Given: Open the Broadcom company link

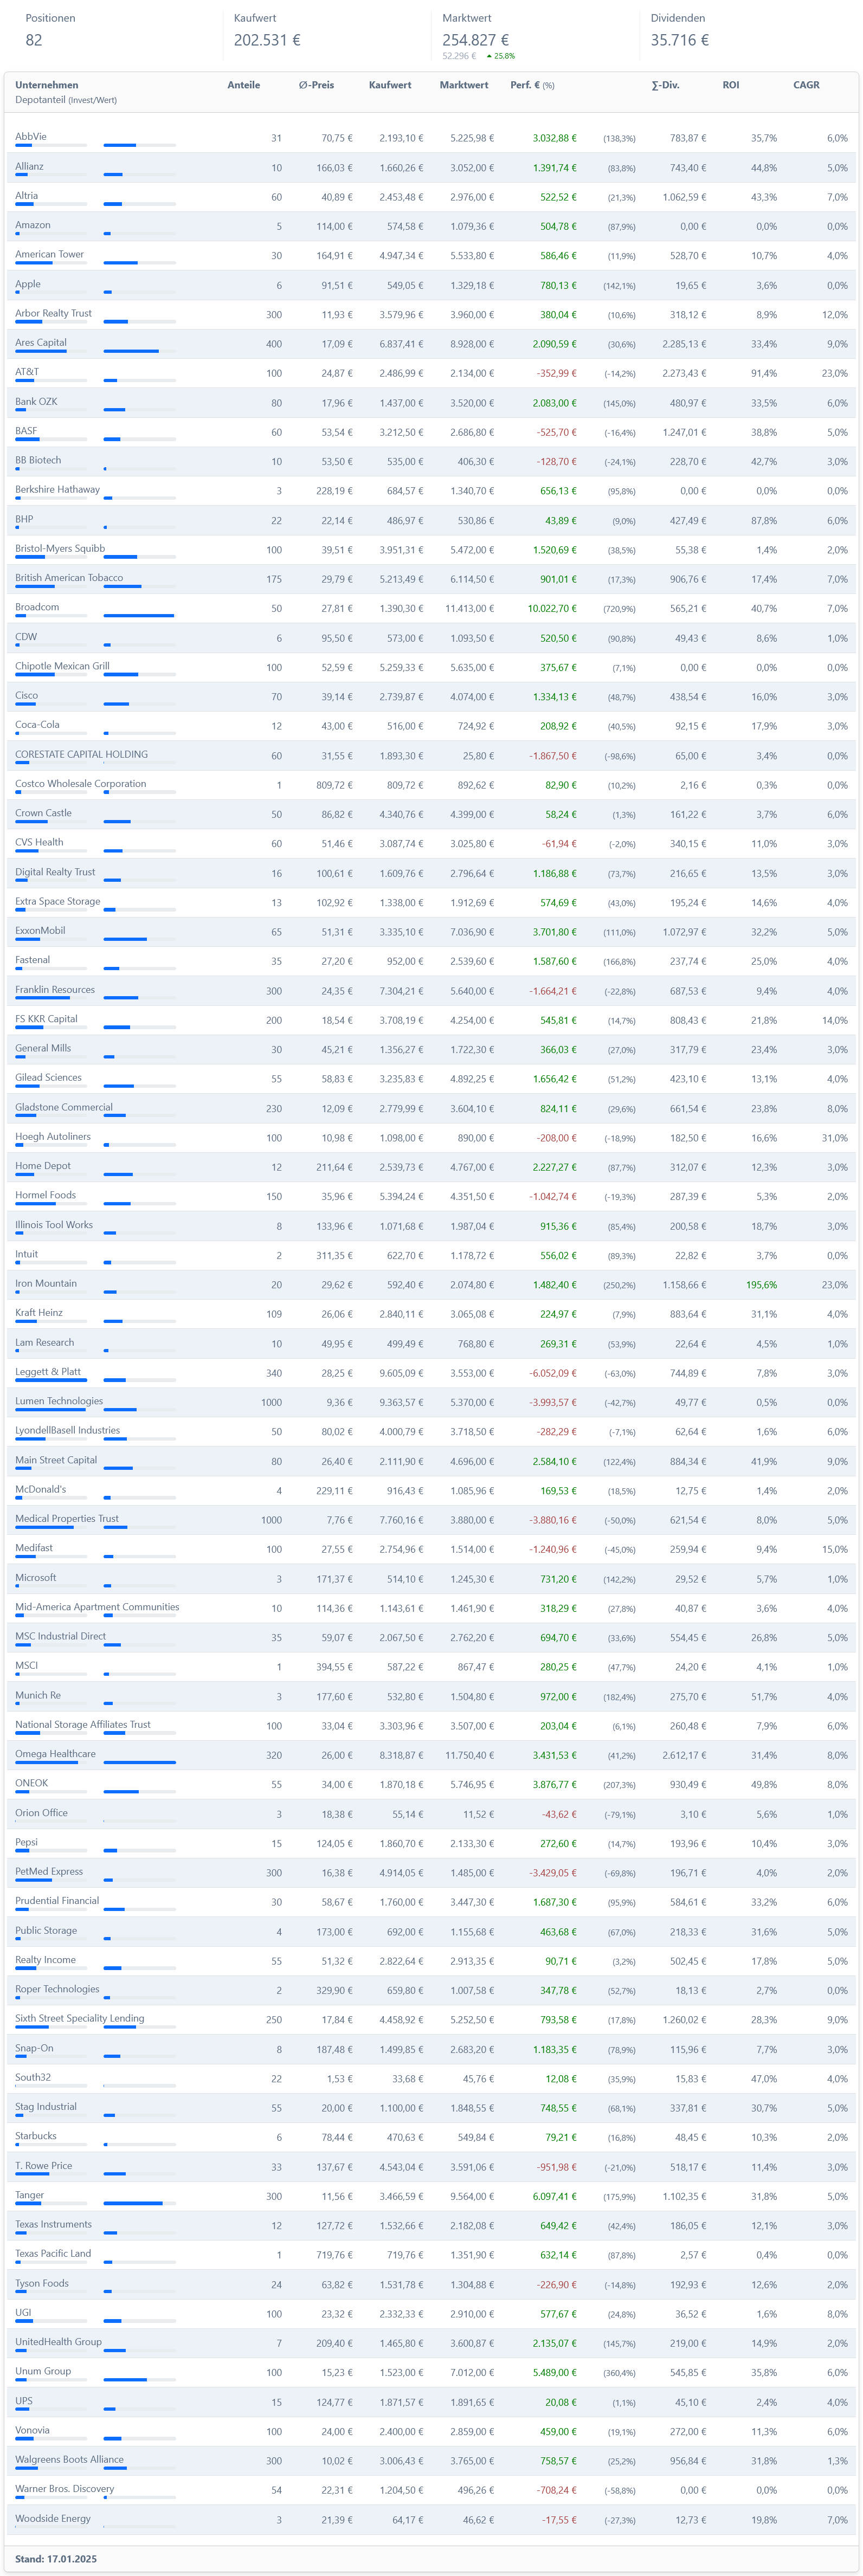Looking at the screenshot, I should click(x=37, y=607).
